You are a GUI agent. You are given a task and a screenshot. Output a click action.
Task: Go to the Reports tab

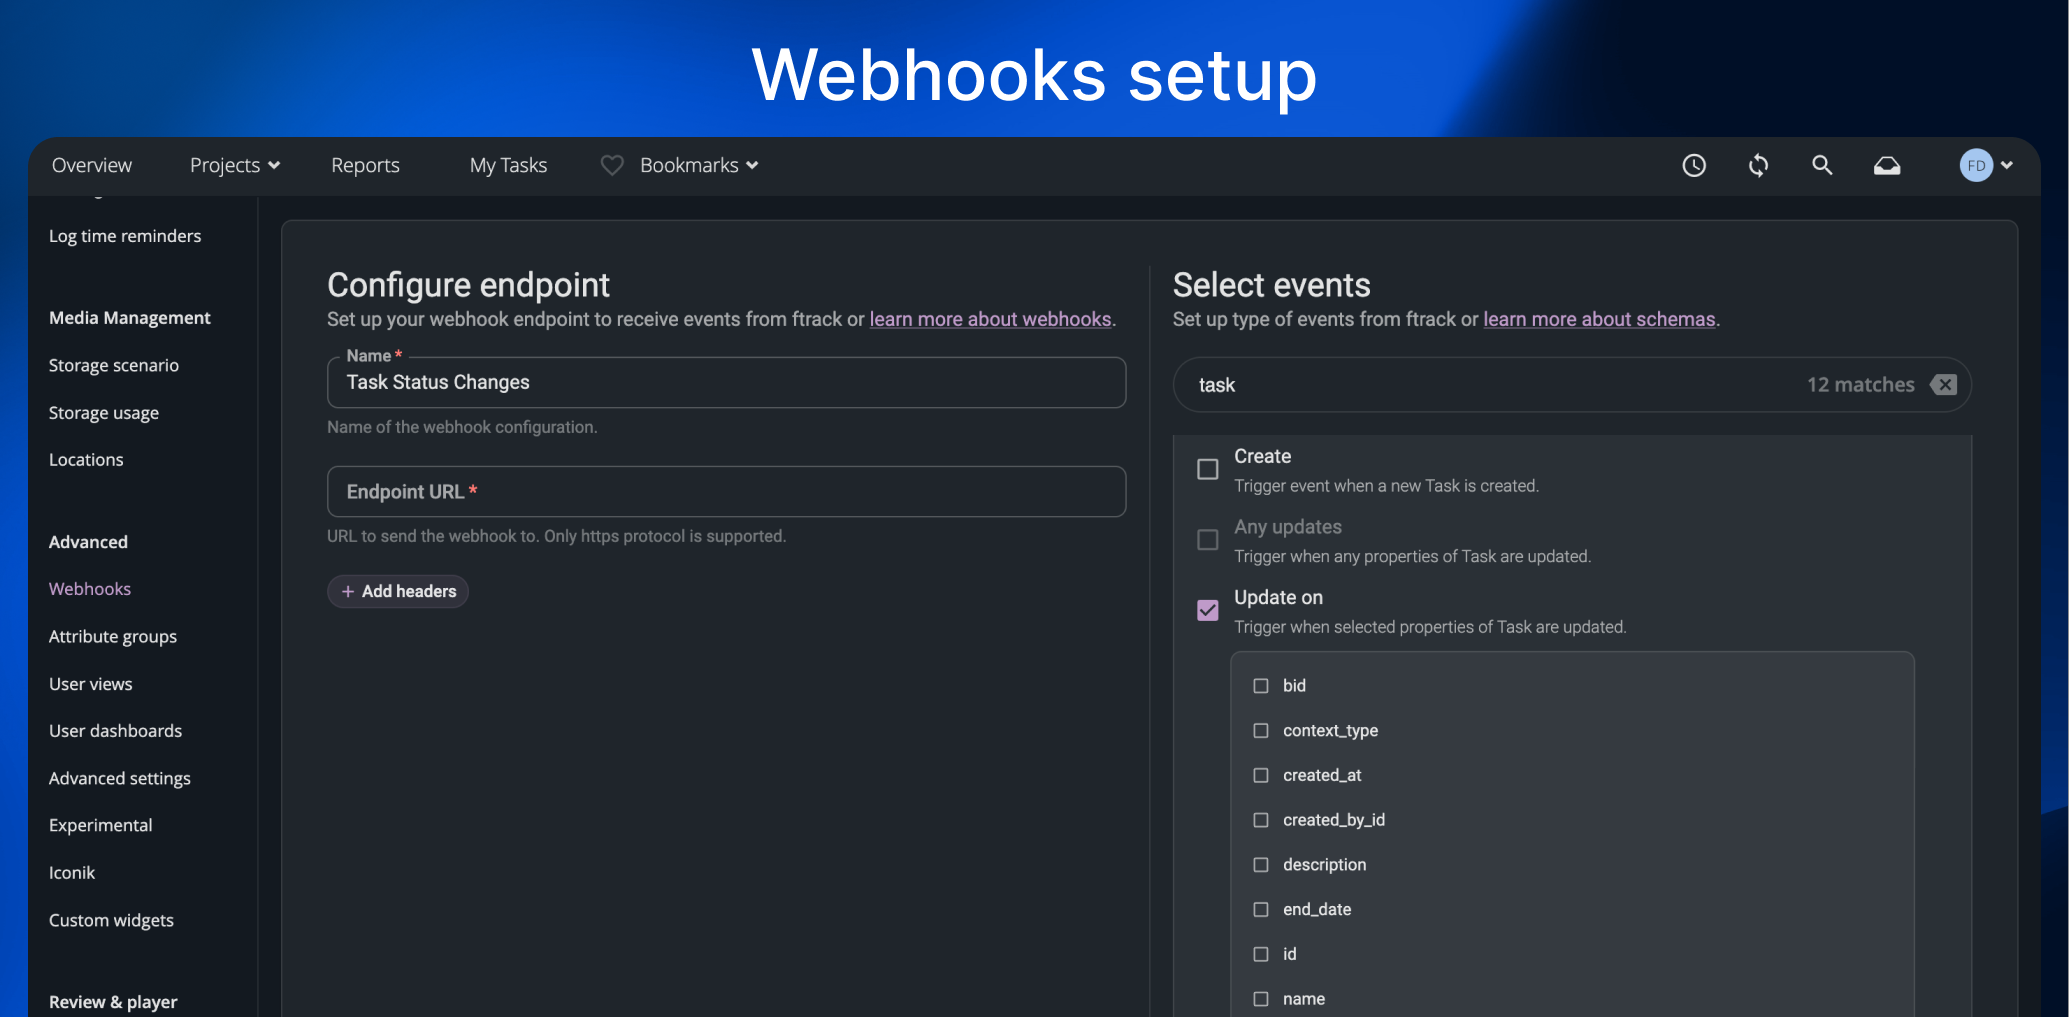[x=365, y=166]
